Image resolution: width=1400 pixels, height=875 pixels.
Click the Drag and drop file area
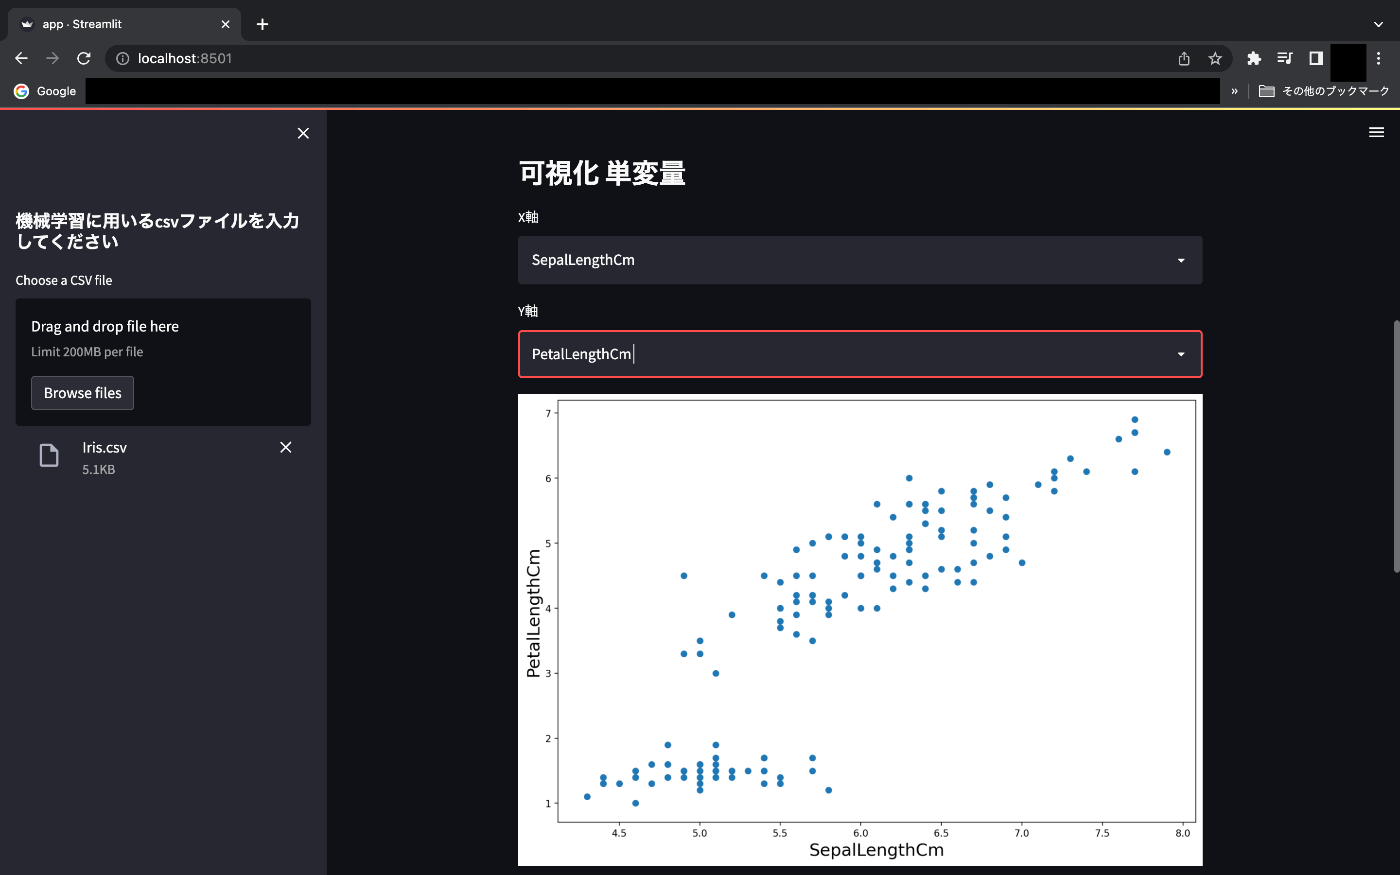[x=163, y=362]
